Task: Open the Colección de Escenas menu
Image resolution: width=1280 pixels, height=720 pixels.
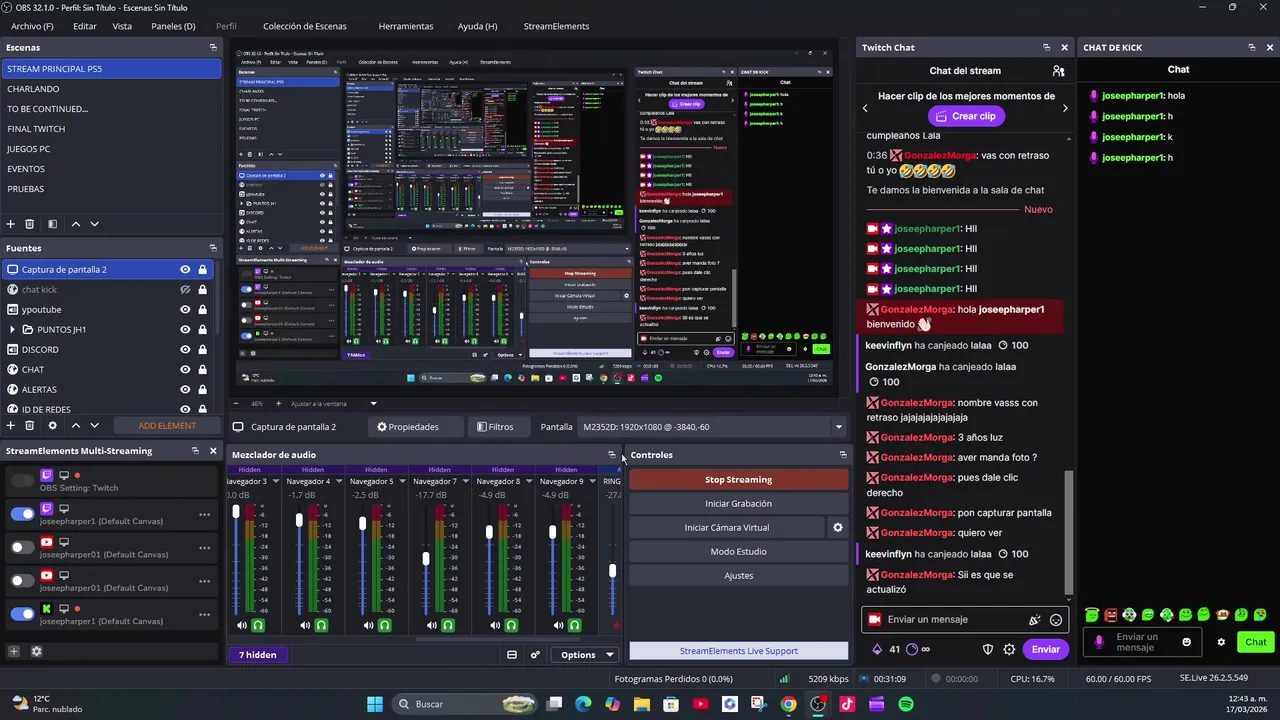Action: click(x=305, y=26)
